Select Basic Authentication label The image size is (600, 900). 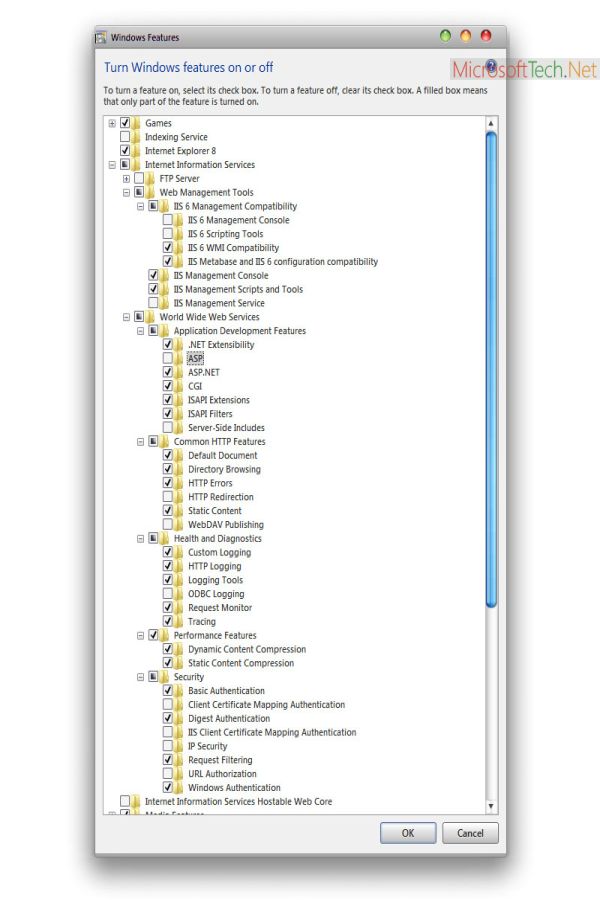226,690
